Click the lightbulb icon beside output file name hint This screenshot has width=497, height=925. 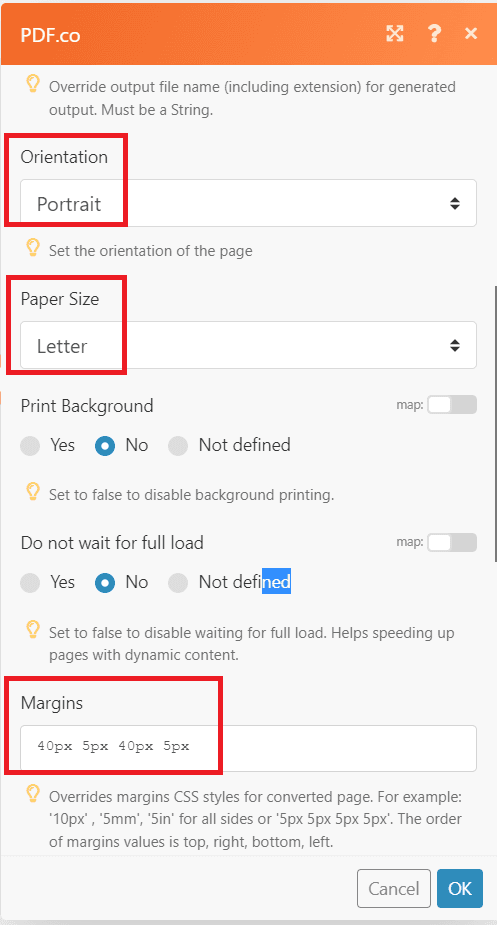click(x=33, y=83)
